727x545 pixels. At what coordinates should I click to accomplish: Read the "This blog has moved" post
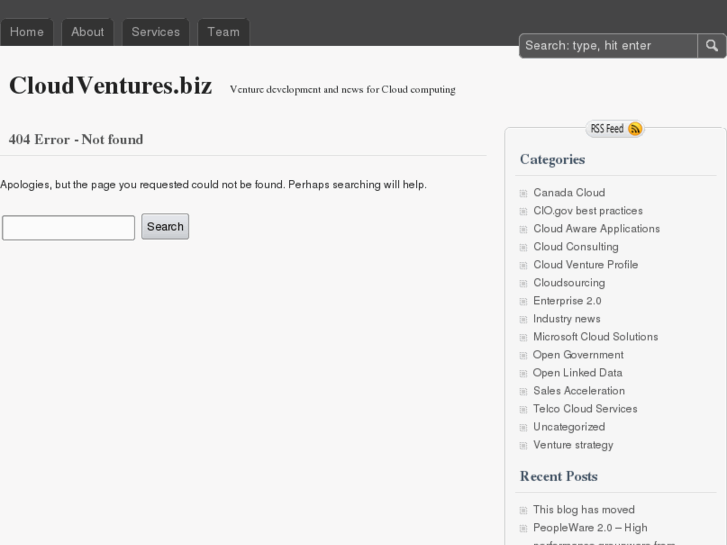click(583, 510)
